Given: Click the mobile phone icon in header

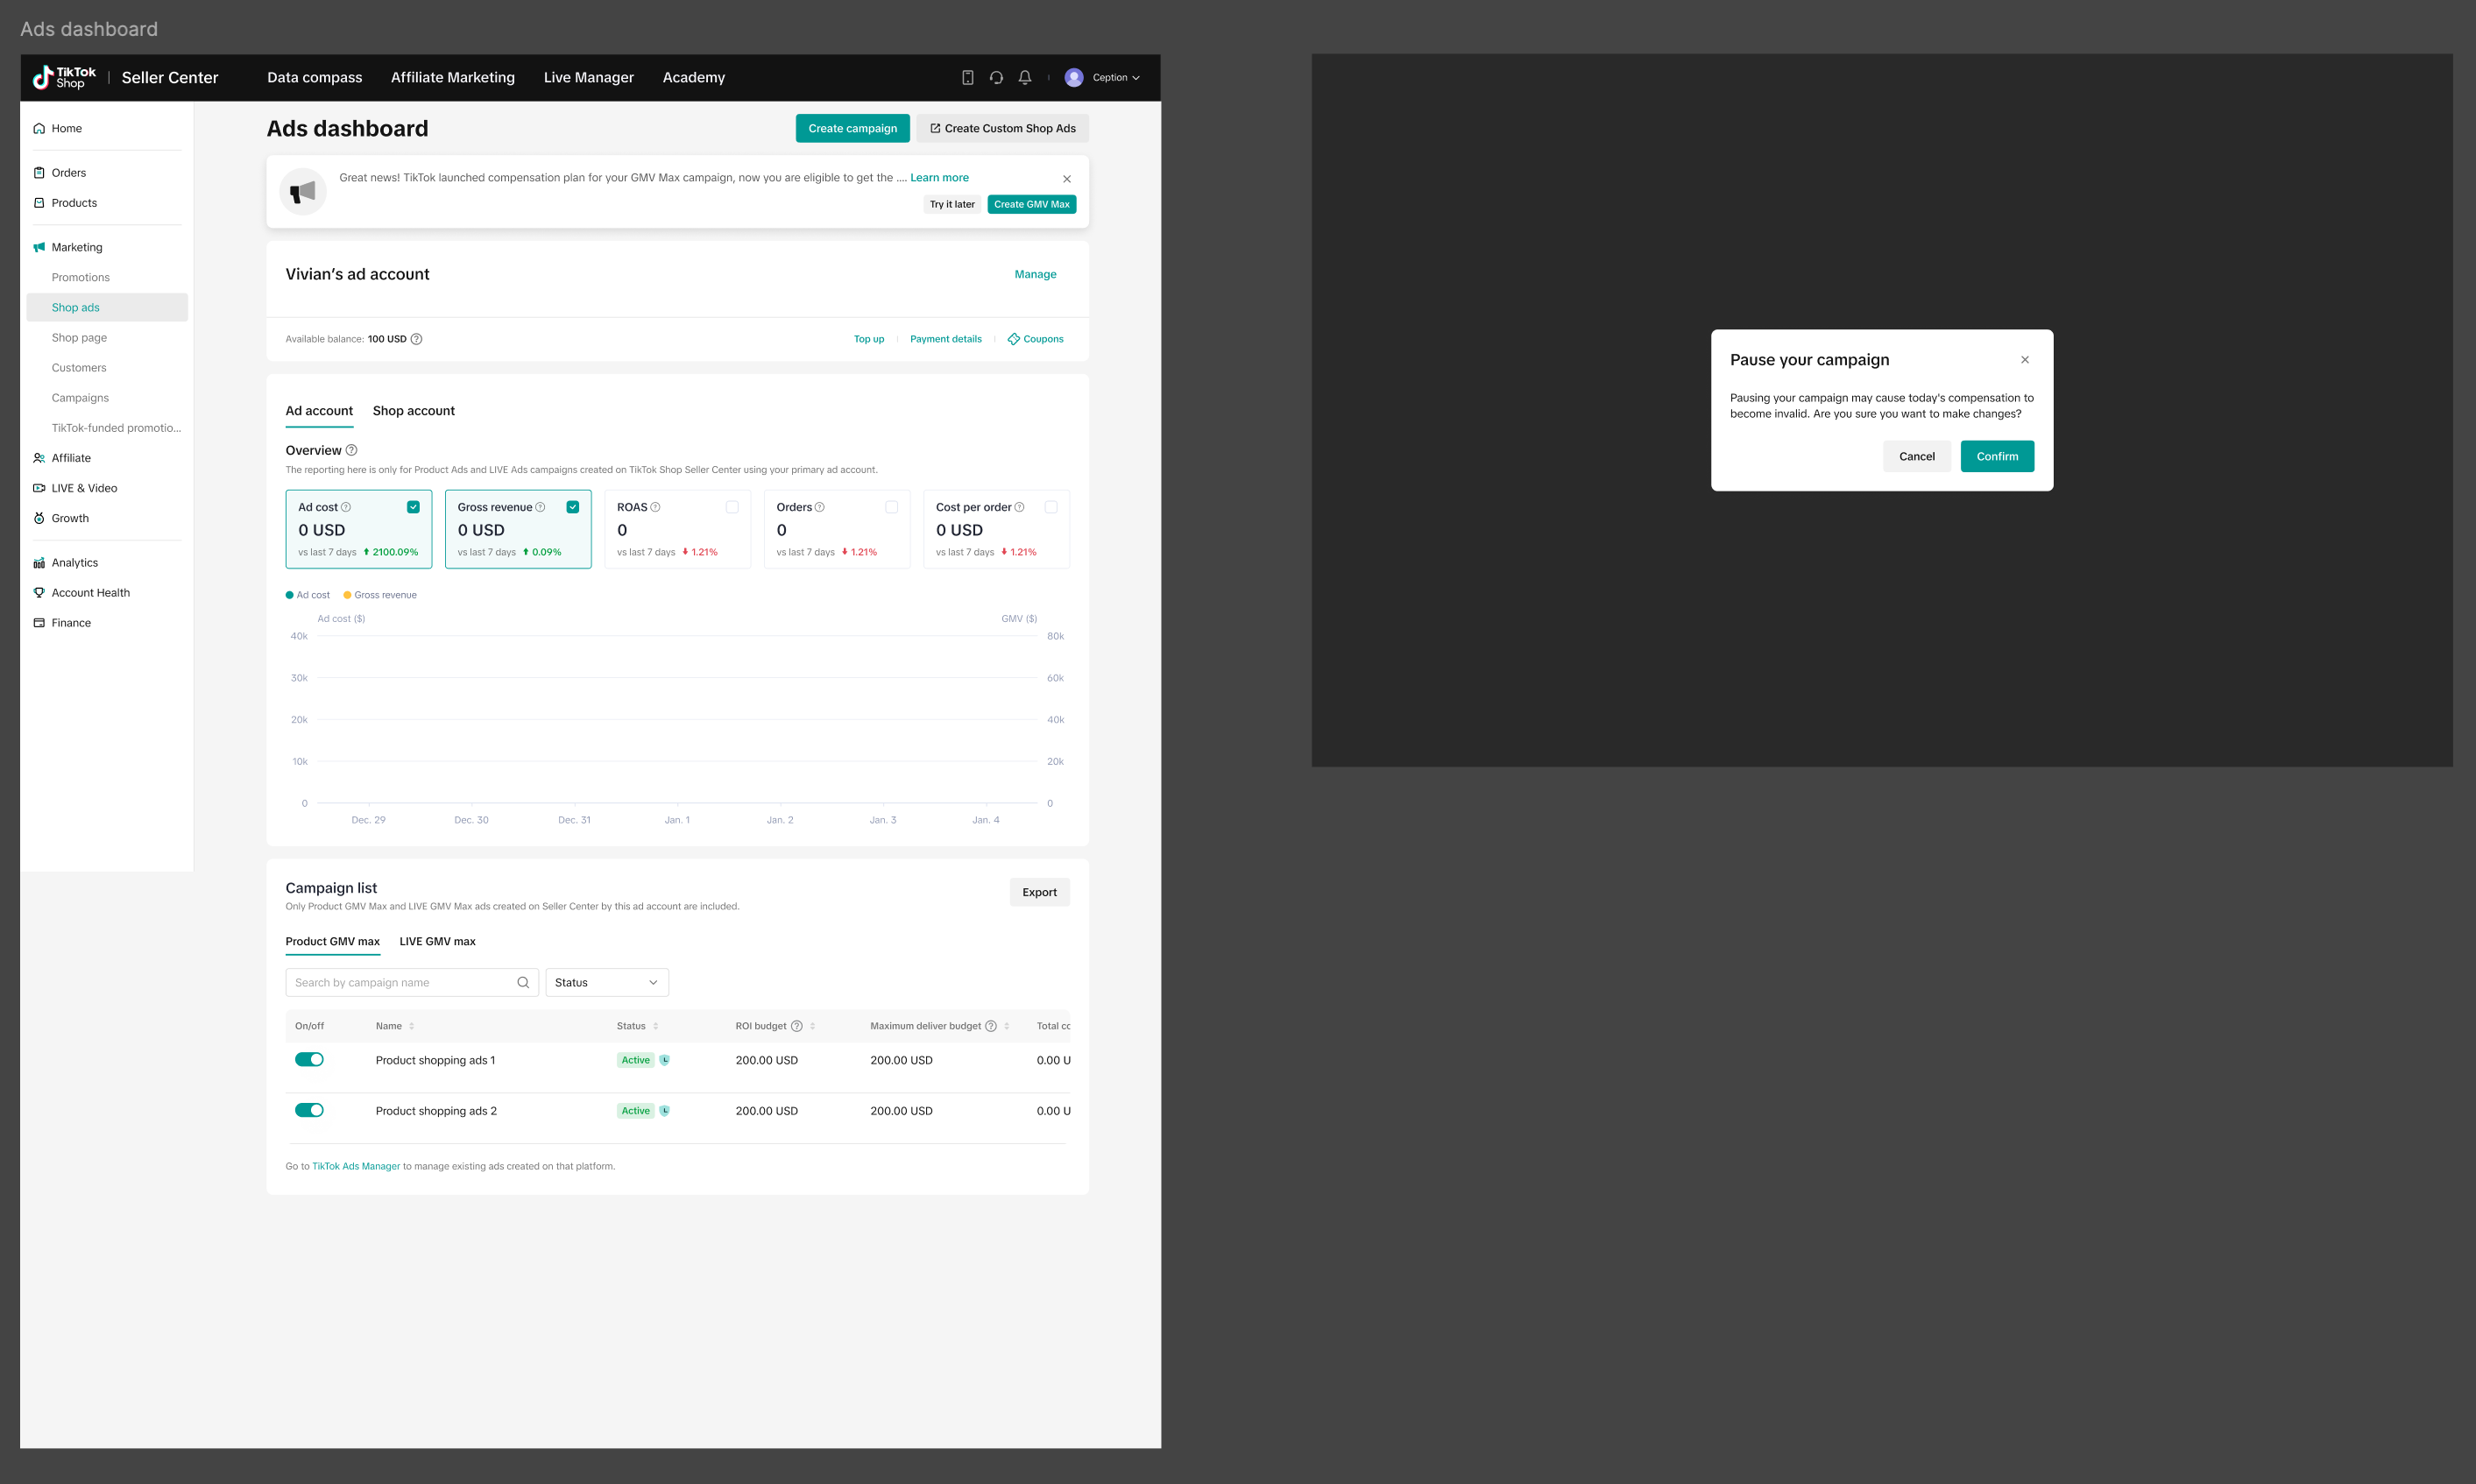Looking at the screenshot, I should tap(967, 77).
